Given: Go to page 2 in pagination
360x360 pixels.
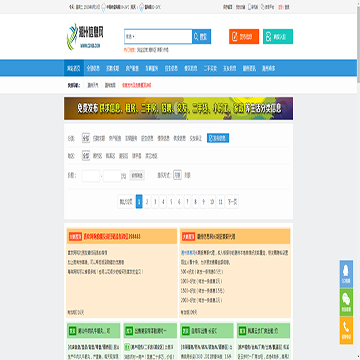Looking at the screenshot, I should [x=147, y=202].
